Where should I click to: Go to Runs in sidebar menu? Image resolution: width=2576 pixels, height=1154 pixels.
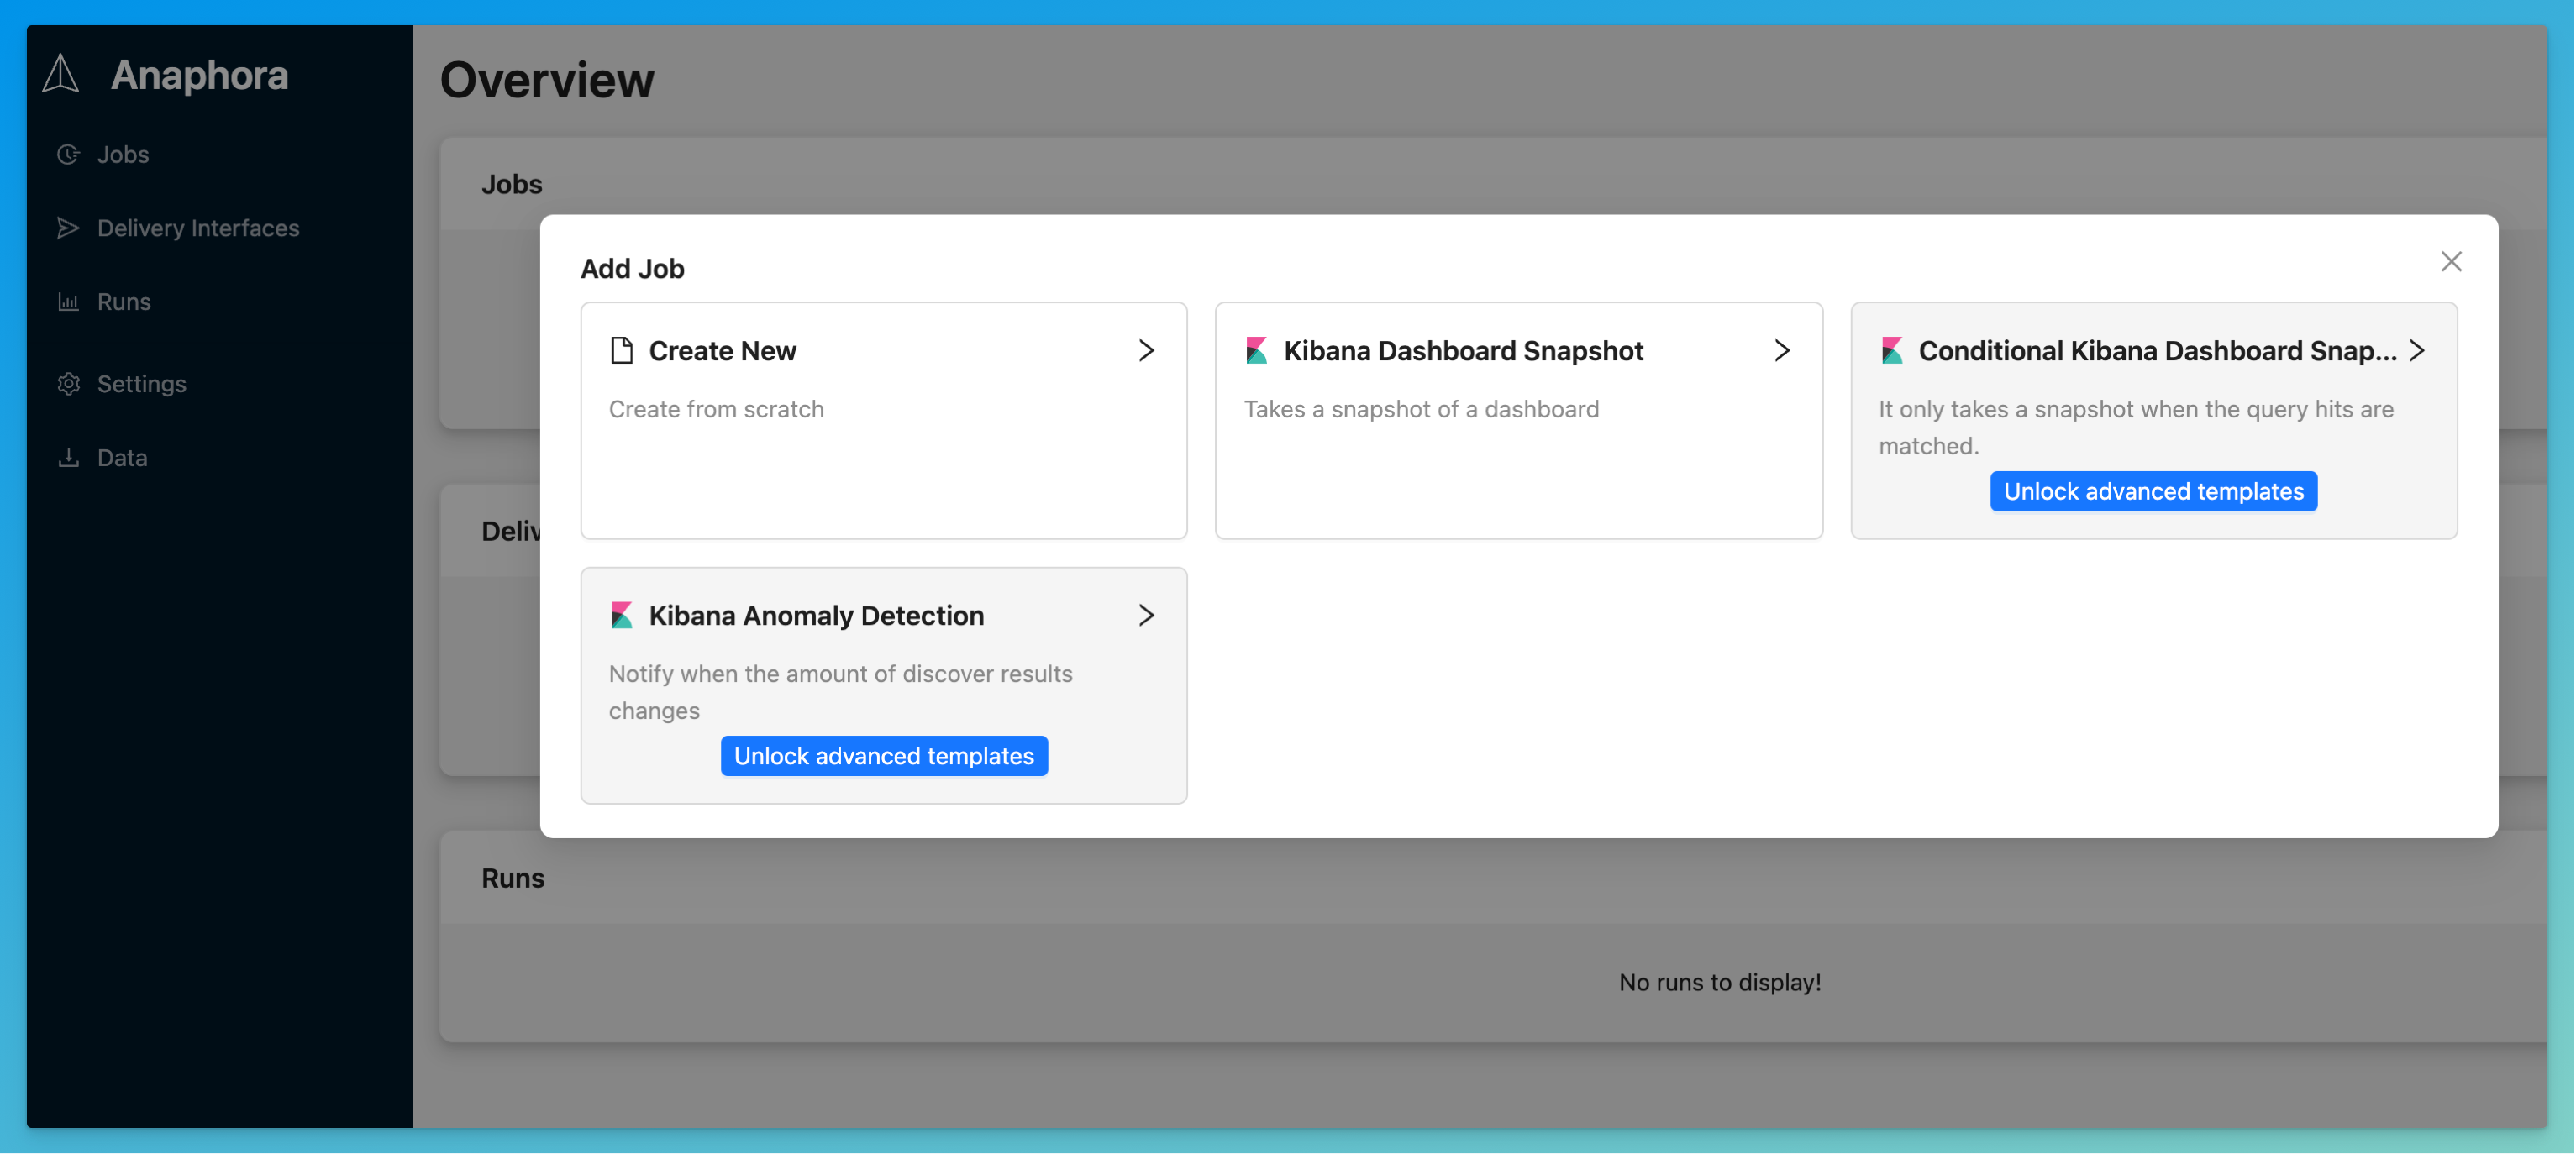pyautogui.click(x=124, y=301)
